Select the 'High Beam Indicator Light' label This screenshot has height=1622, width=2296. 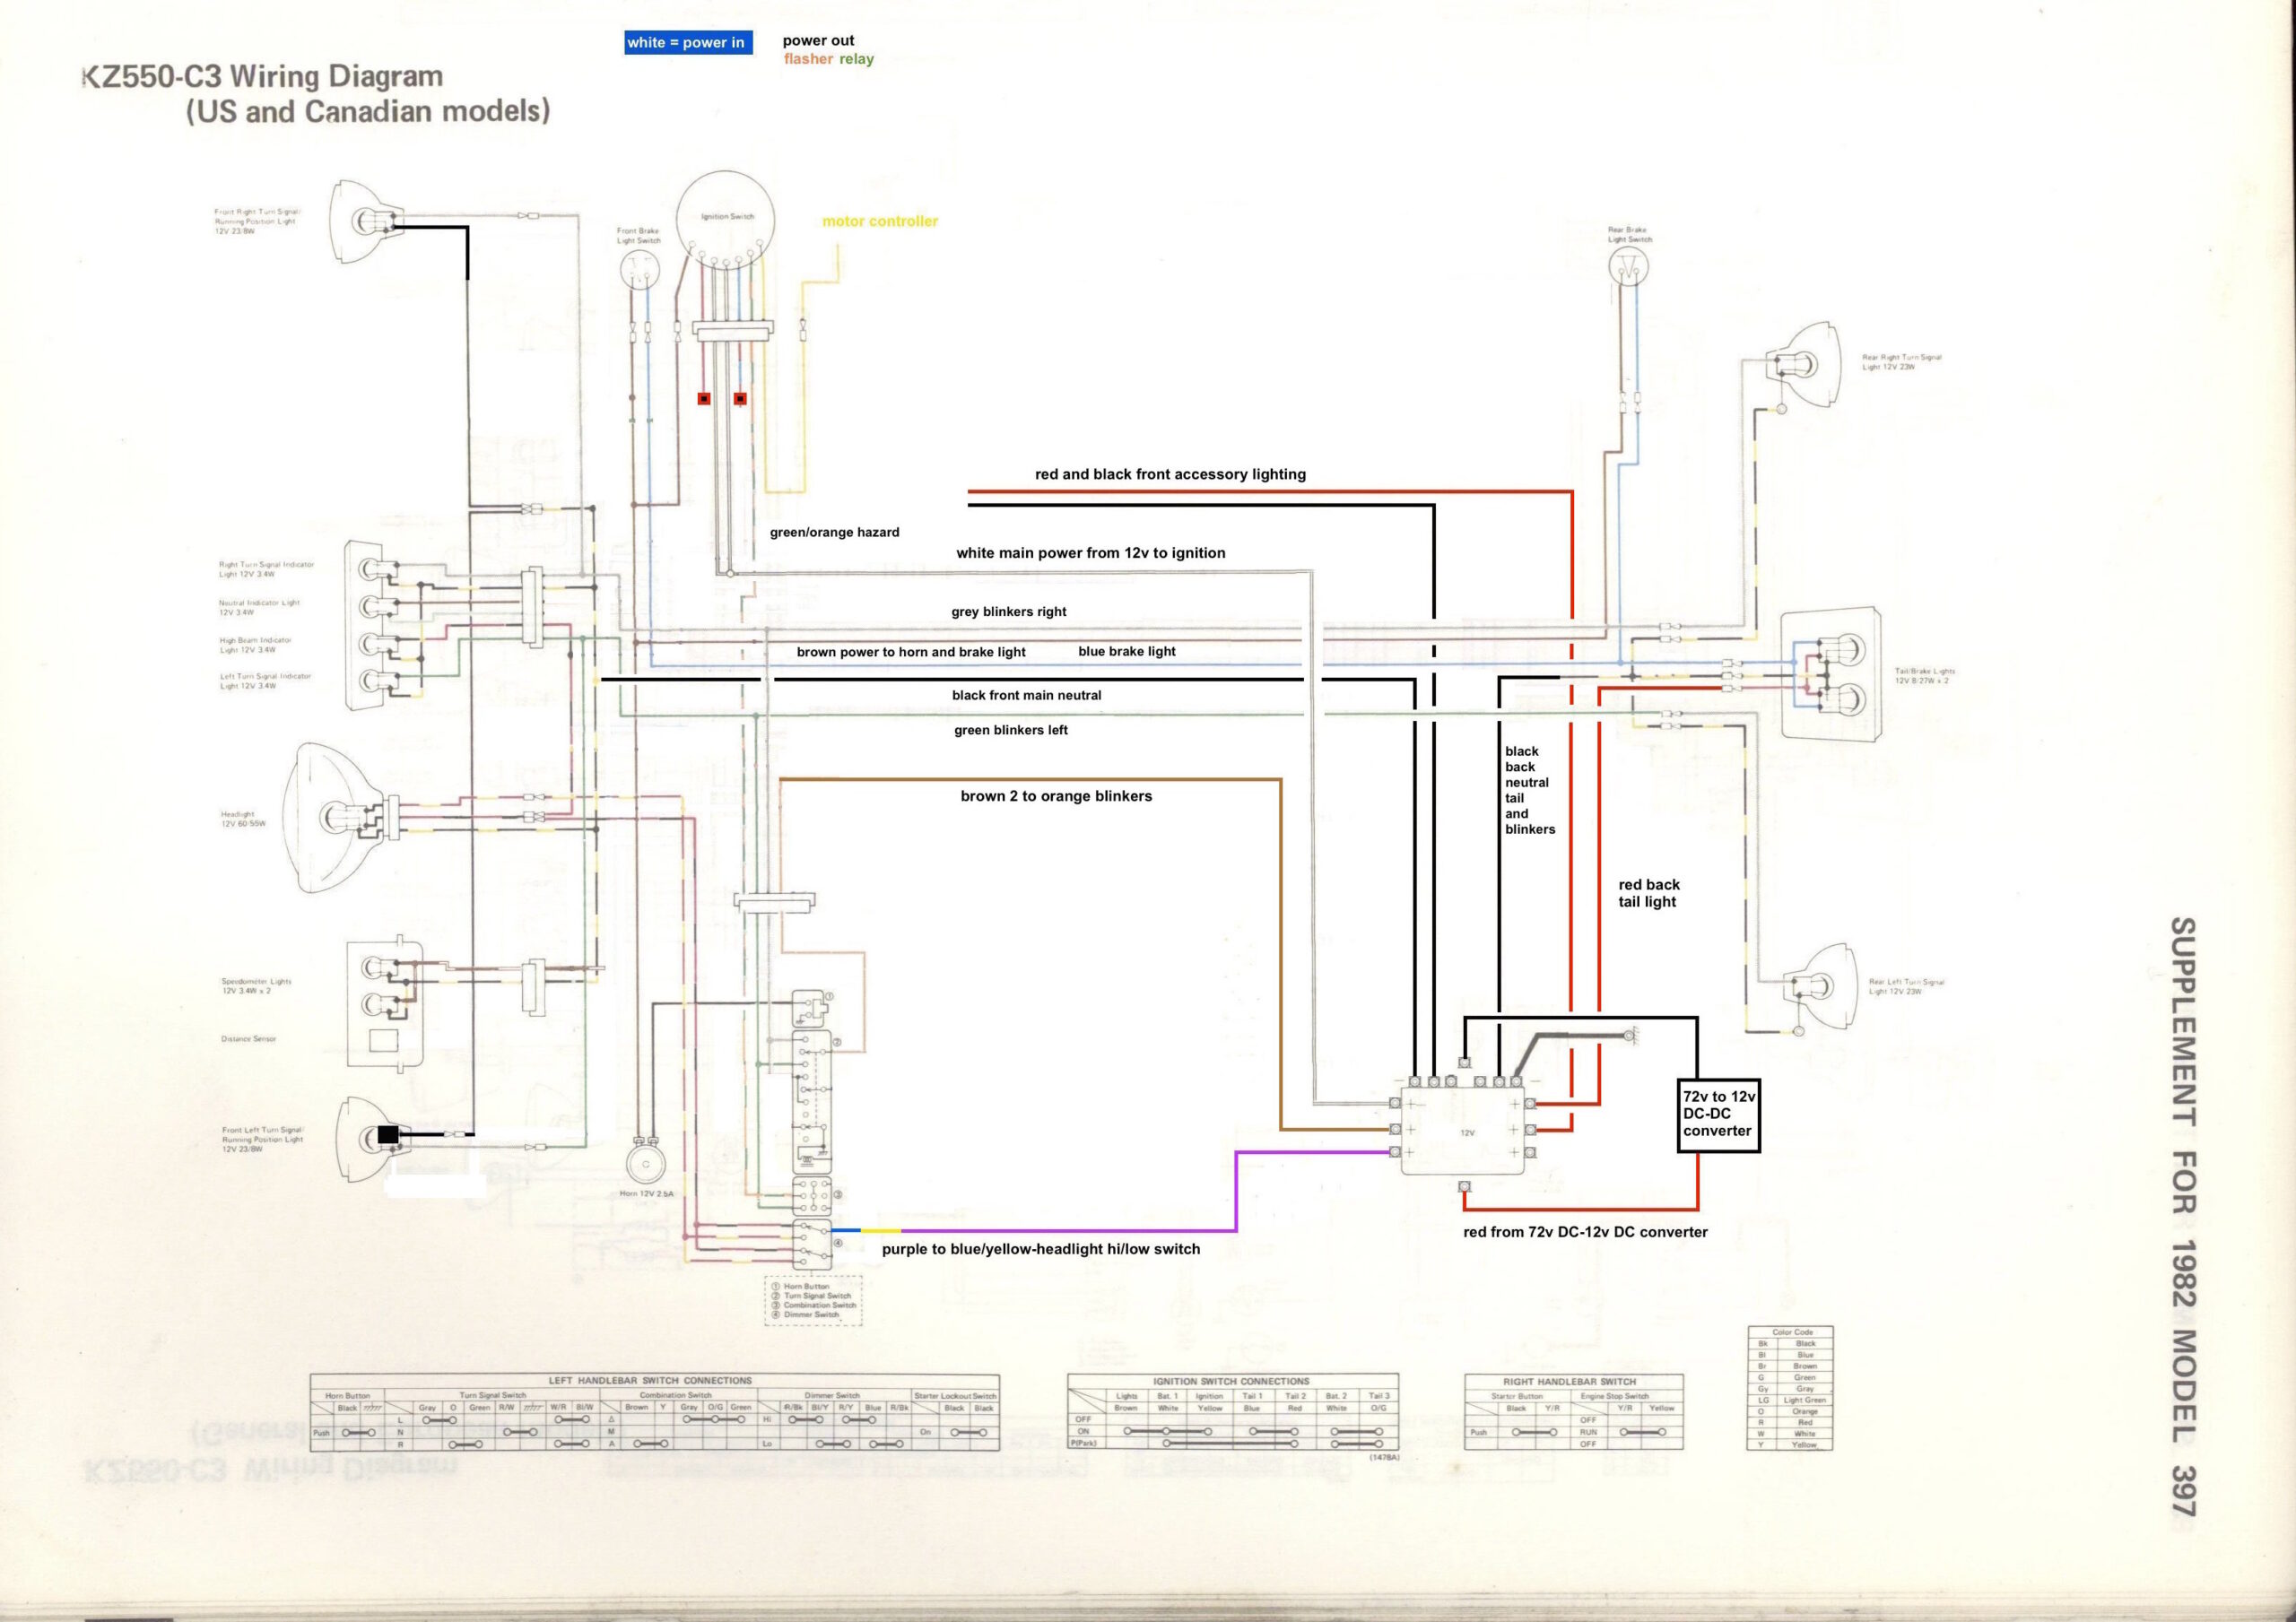pyautogui.click(x=255, y=645)
